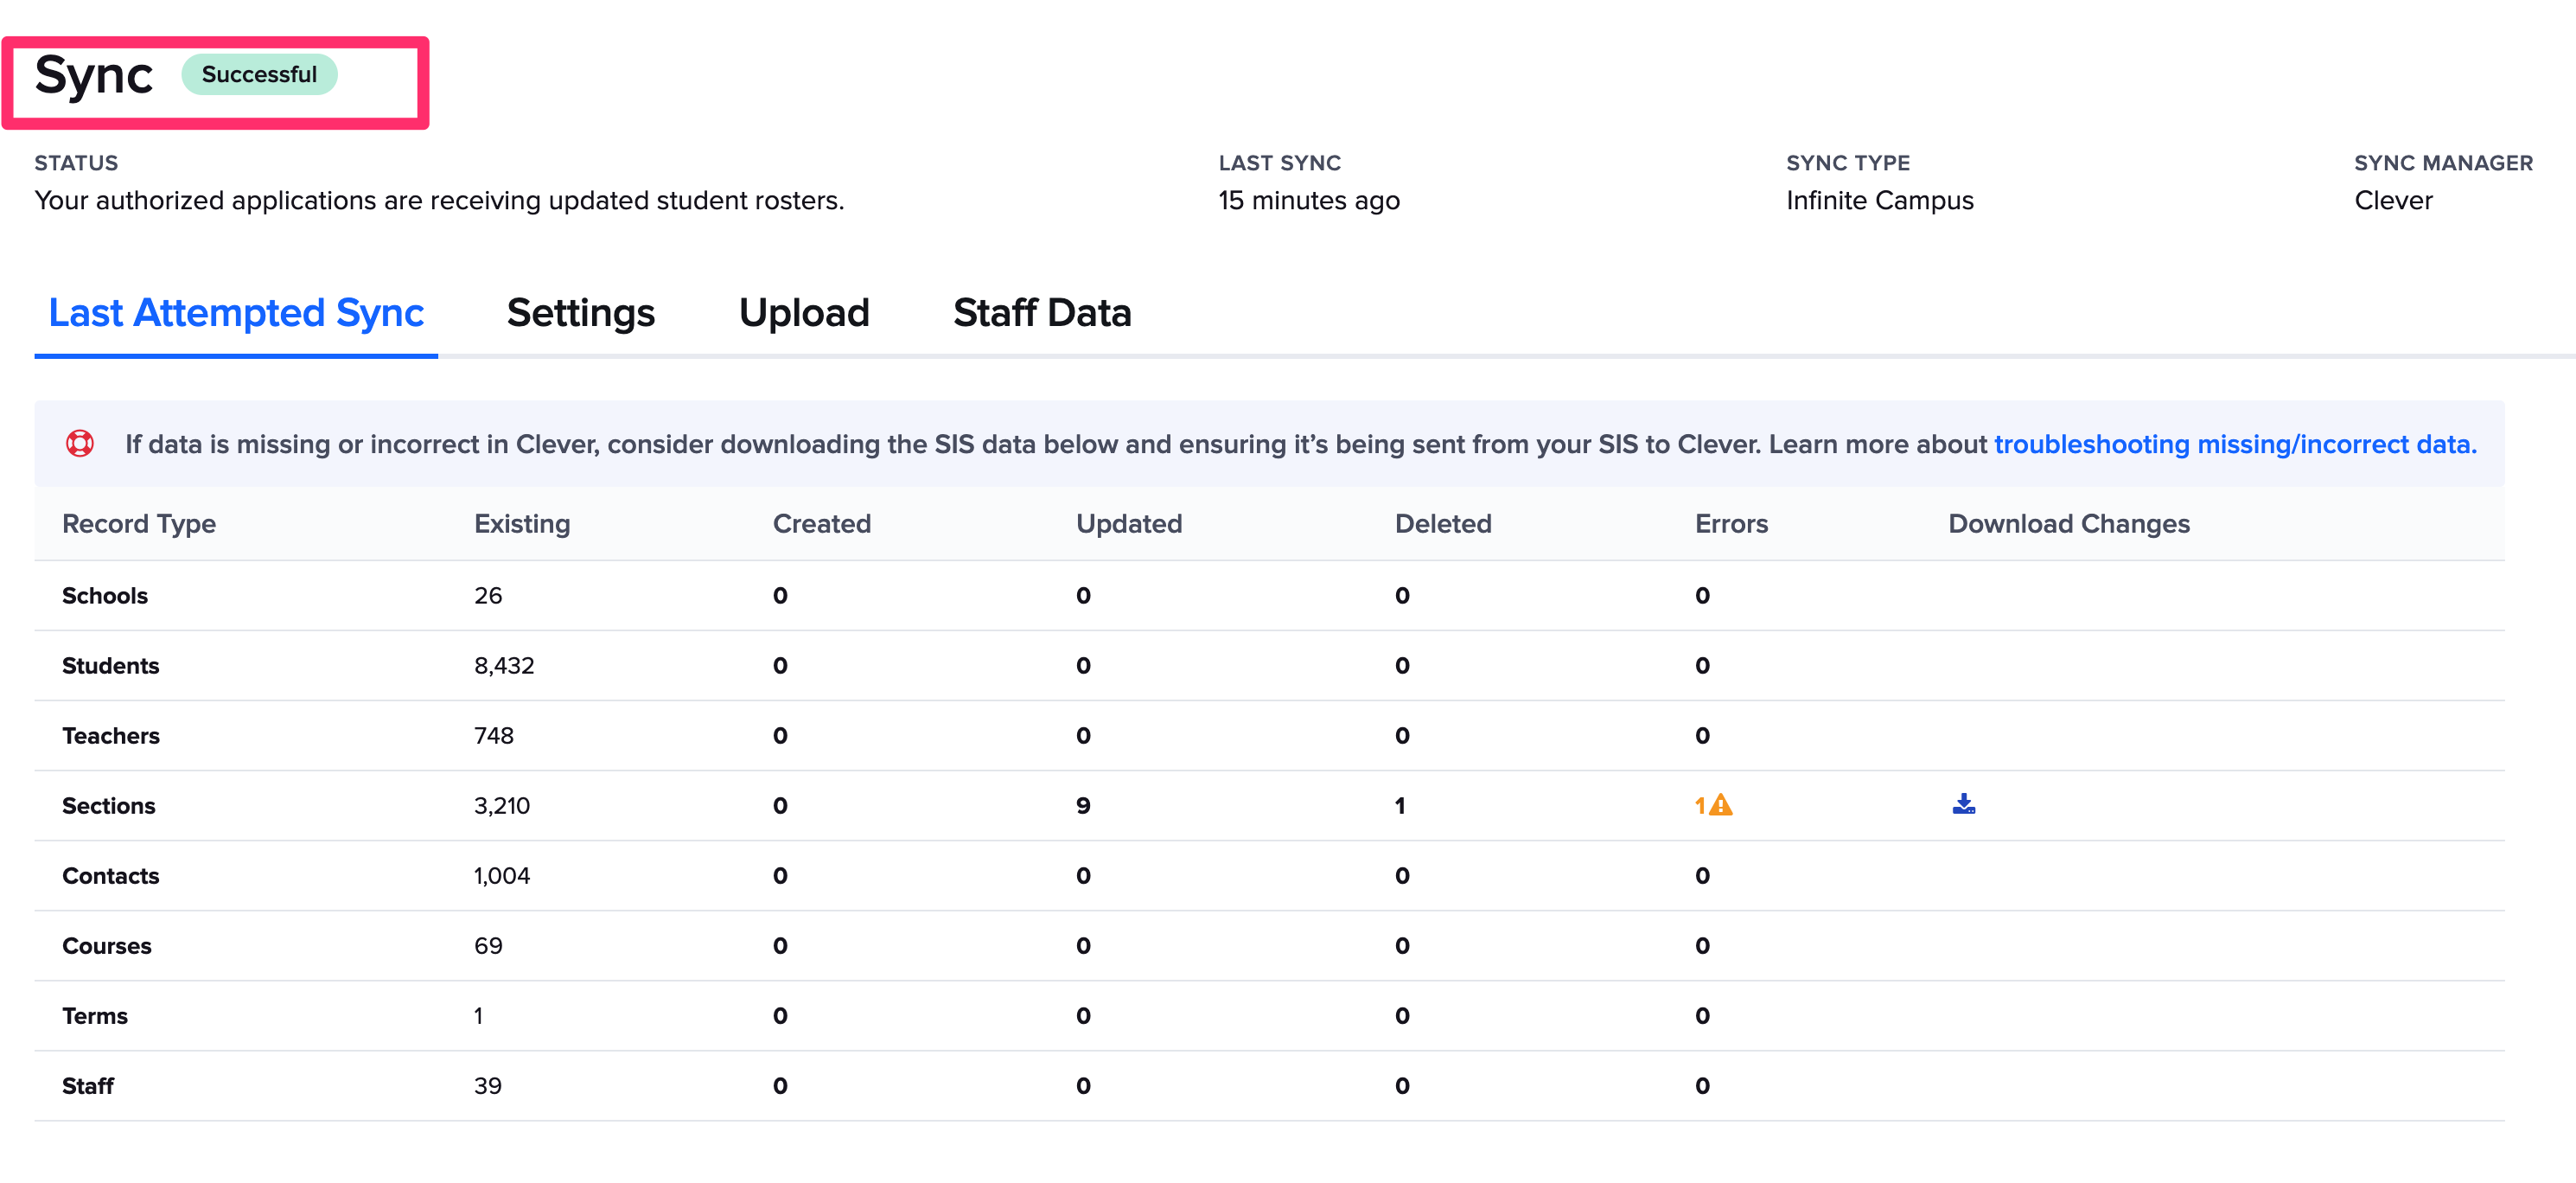The height and width of the screenshot is (1183, 2576).
Task: Click the Sections updated count 9
Action: [x=1082, y=806]
